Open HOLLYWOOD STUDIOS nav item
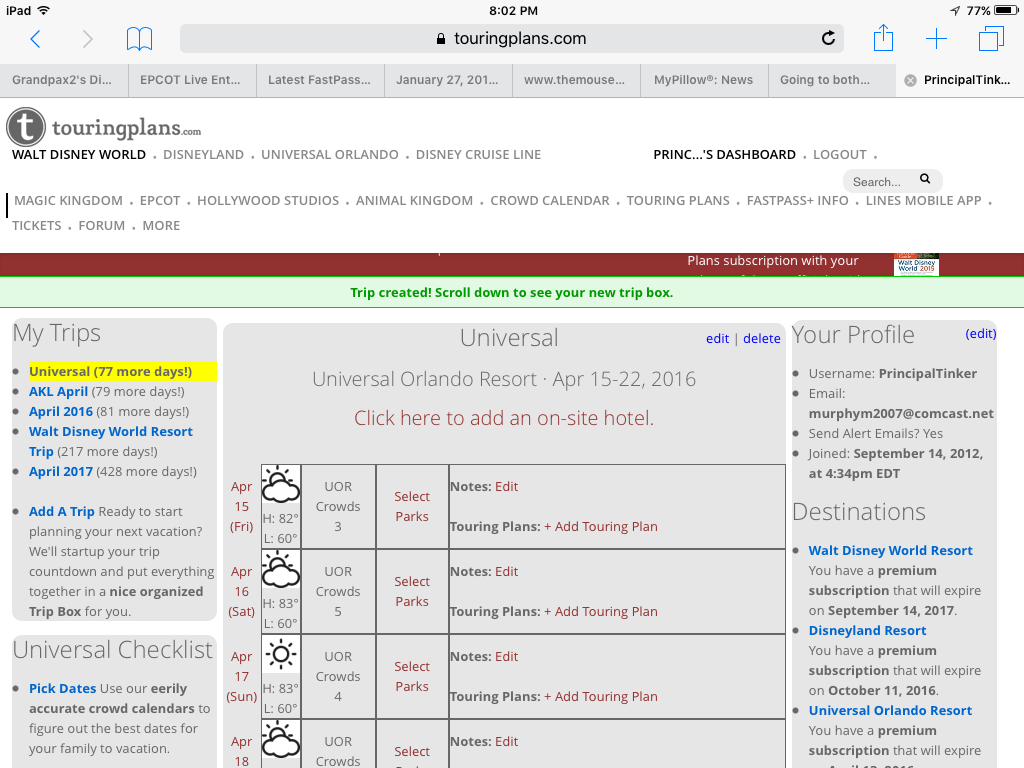This screenshot has height=768, width=1024. tap(268, 200)
